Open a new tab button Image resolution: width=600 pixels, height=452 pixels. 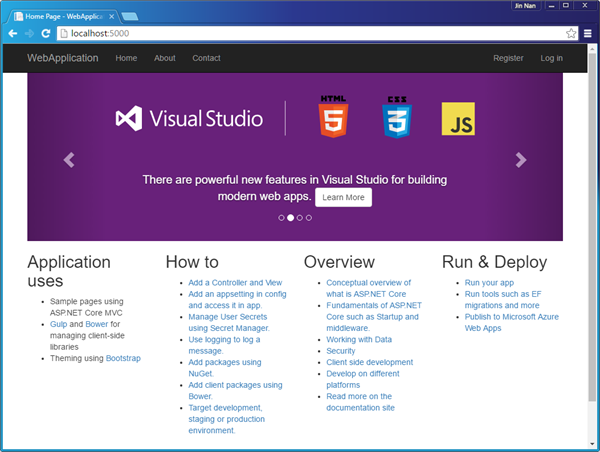tap(130, 16)
